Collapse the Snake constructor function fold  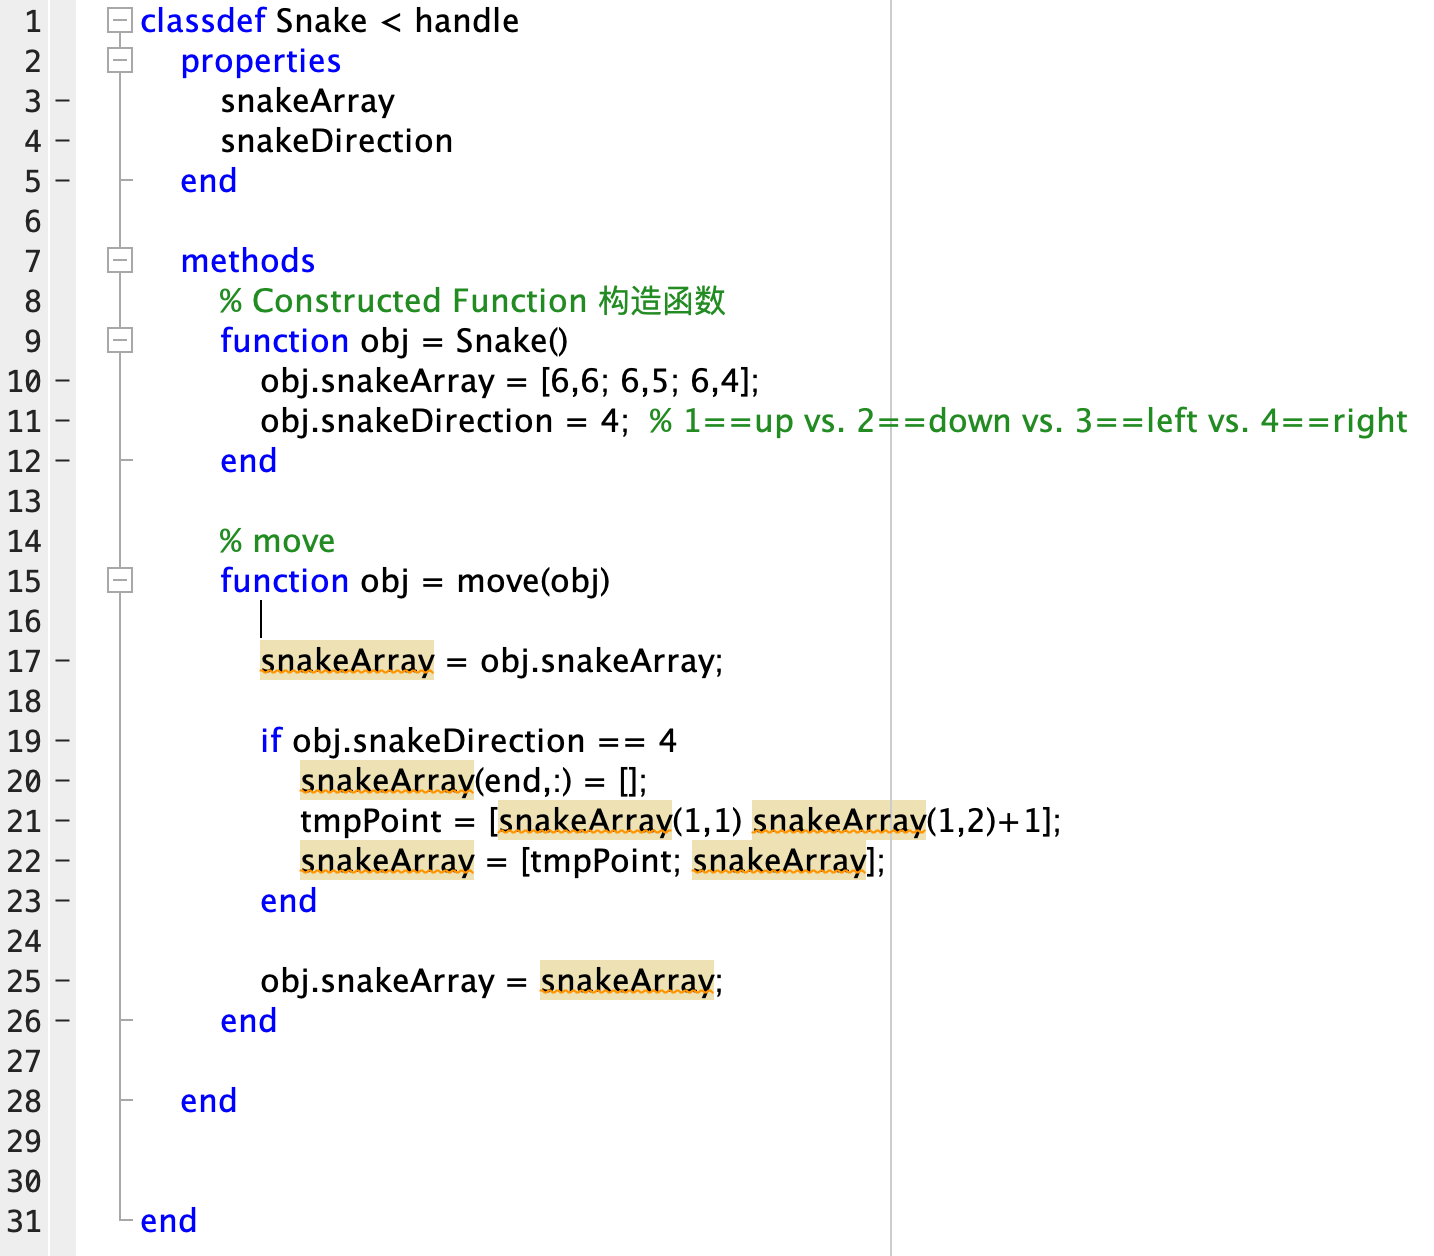point(120,341)
